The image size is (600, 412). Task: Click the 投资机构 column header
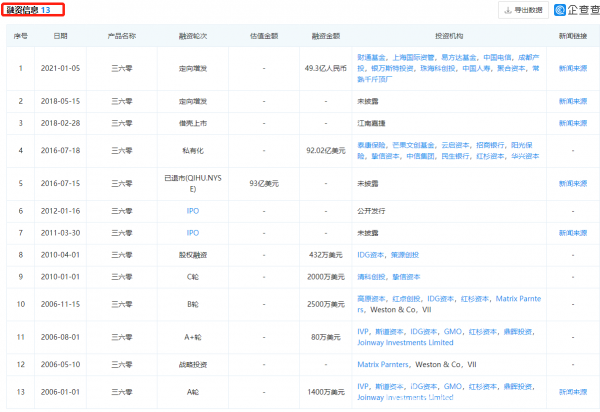click(449, 36)
